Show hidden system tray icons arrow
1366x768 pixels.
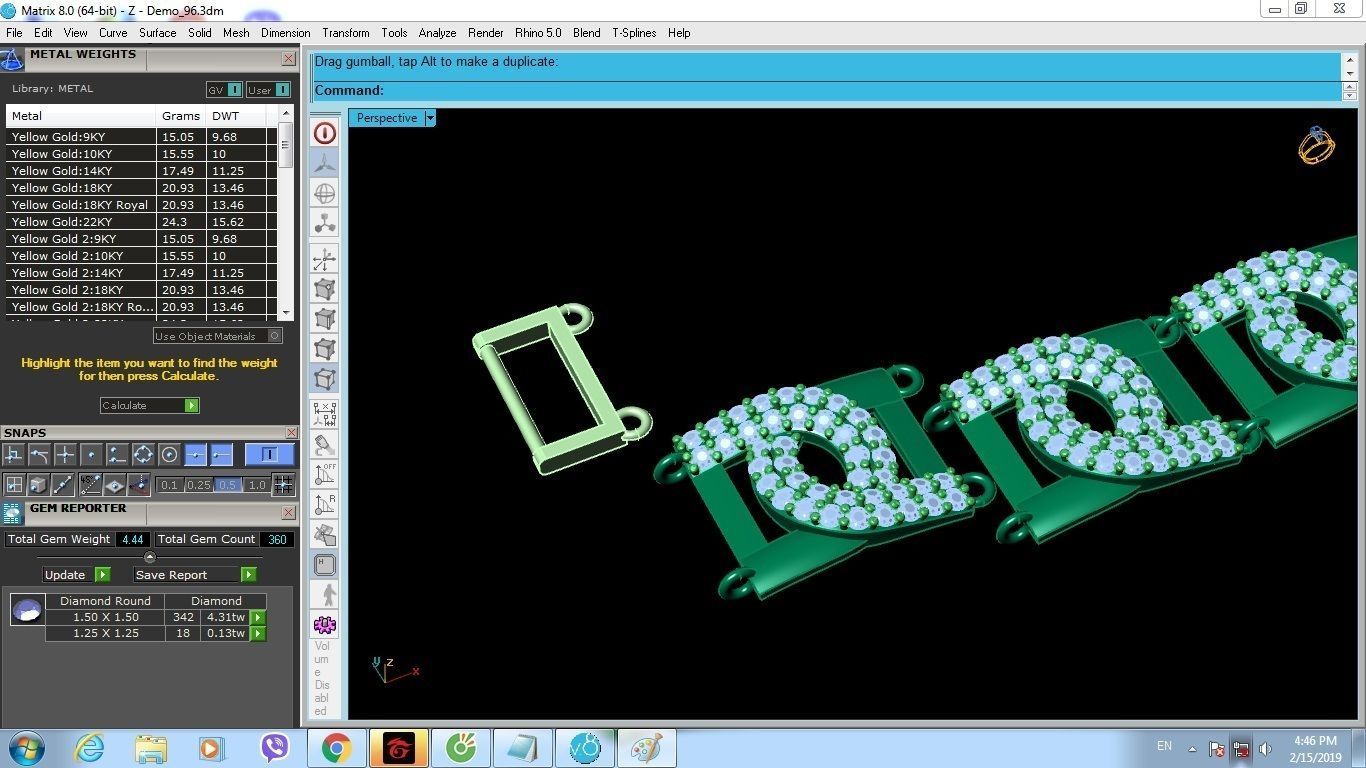coord(1192,748)
